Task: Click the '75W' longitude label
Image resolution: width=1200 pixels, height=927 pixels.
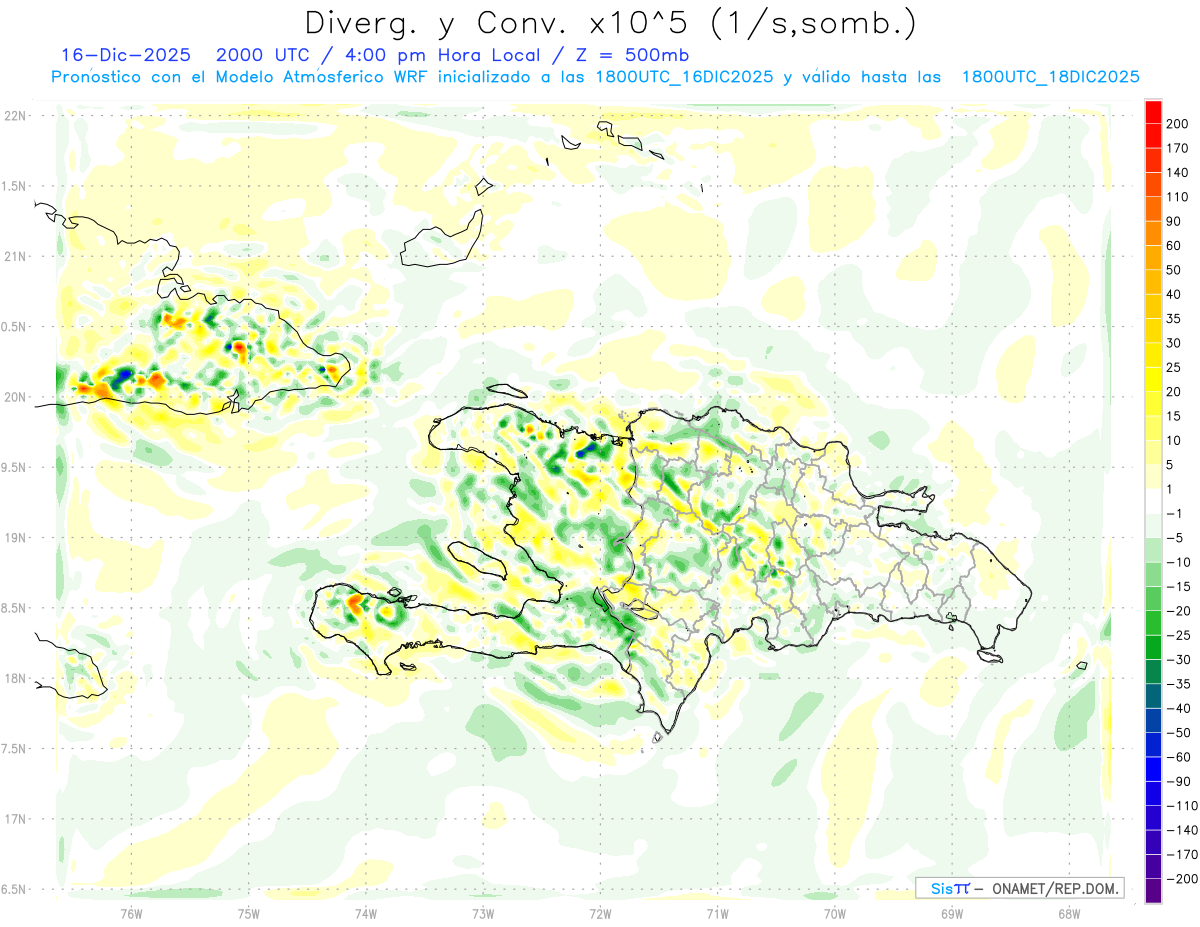Action: 249,913
